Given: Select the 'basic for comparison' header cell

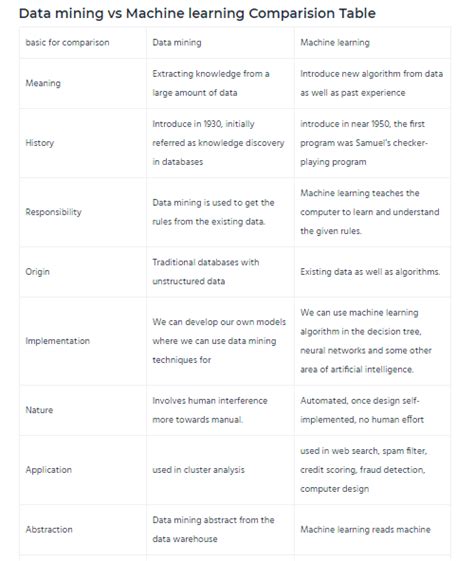Looking at the screenshot, I should (x=67, y=43).
